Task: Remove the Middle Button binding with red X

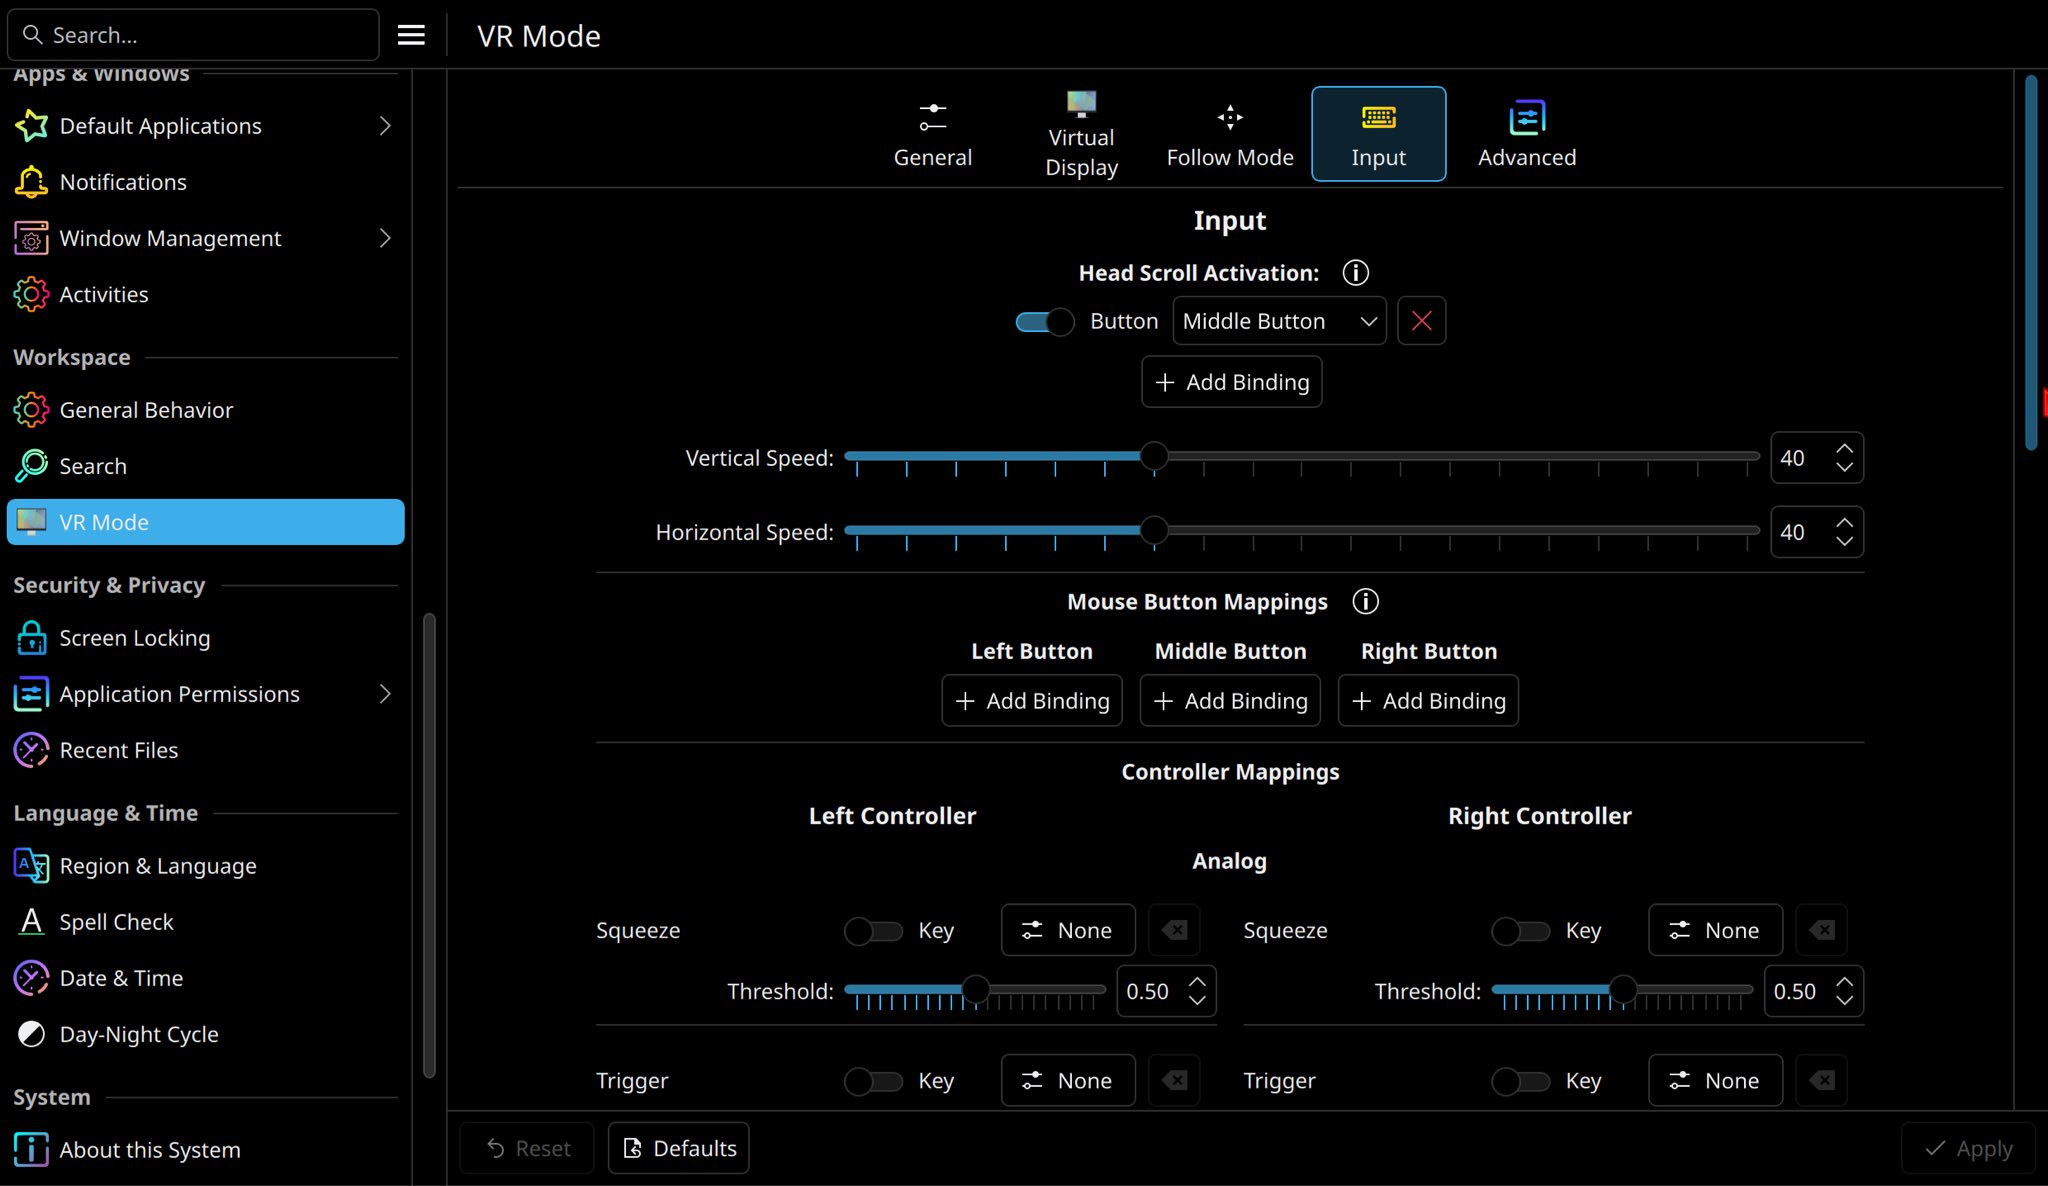Action: coord(1421,321)
